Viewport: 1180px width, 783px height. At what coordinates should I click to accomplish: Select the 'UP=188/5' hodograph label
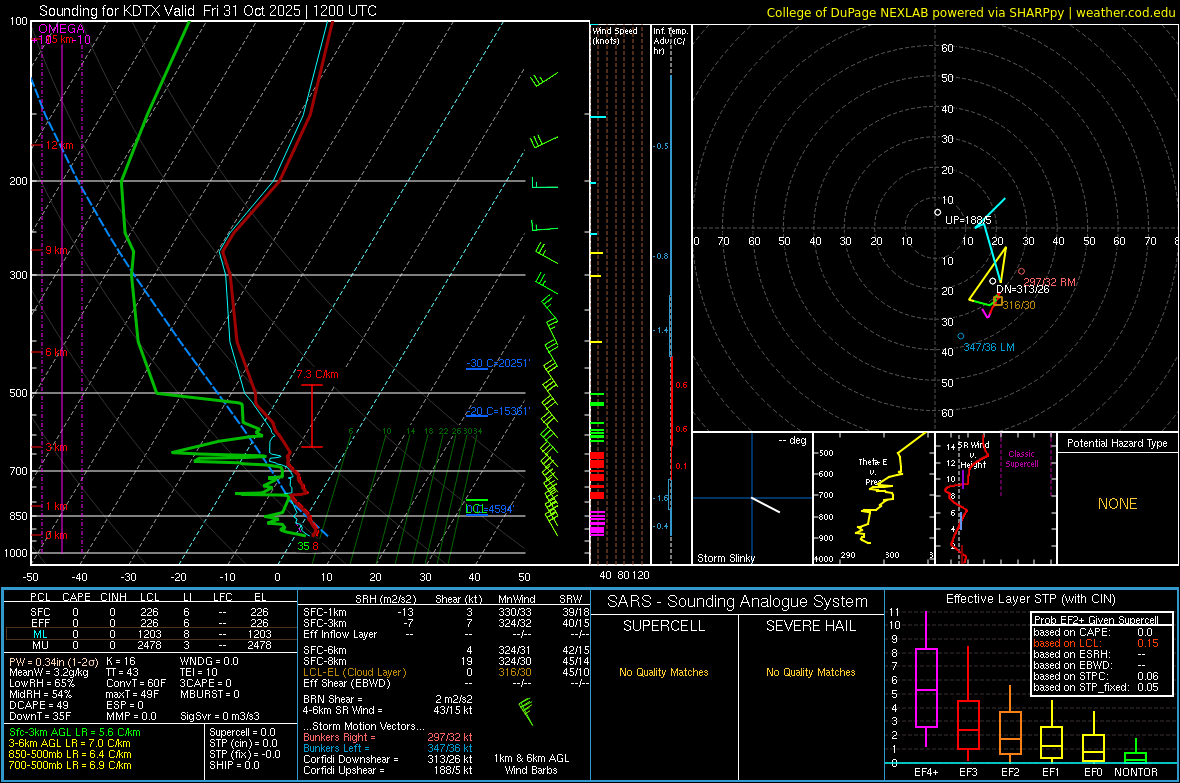click(x=968, y=220)
